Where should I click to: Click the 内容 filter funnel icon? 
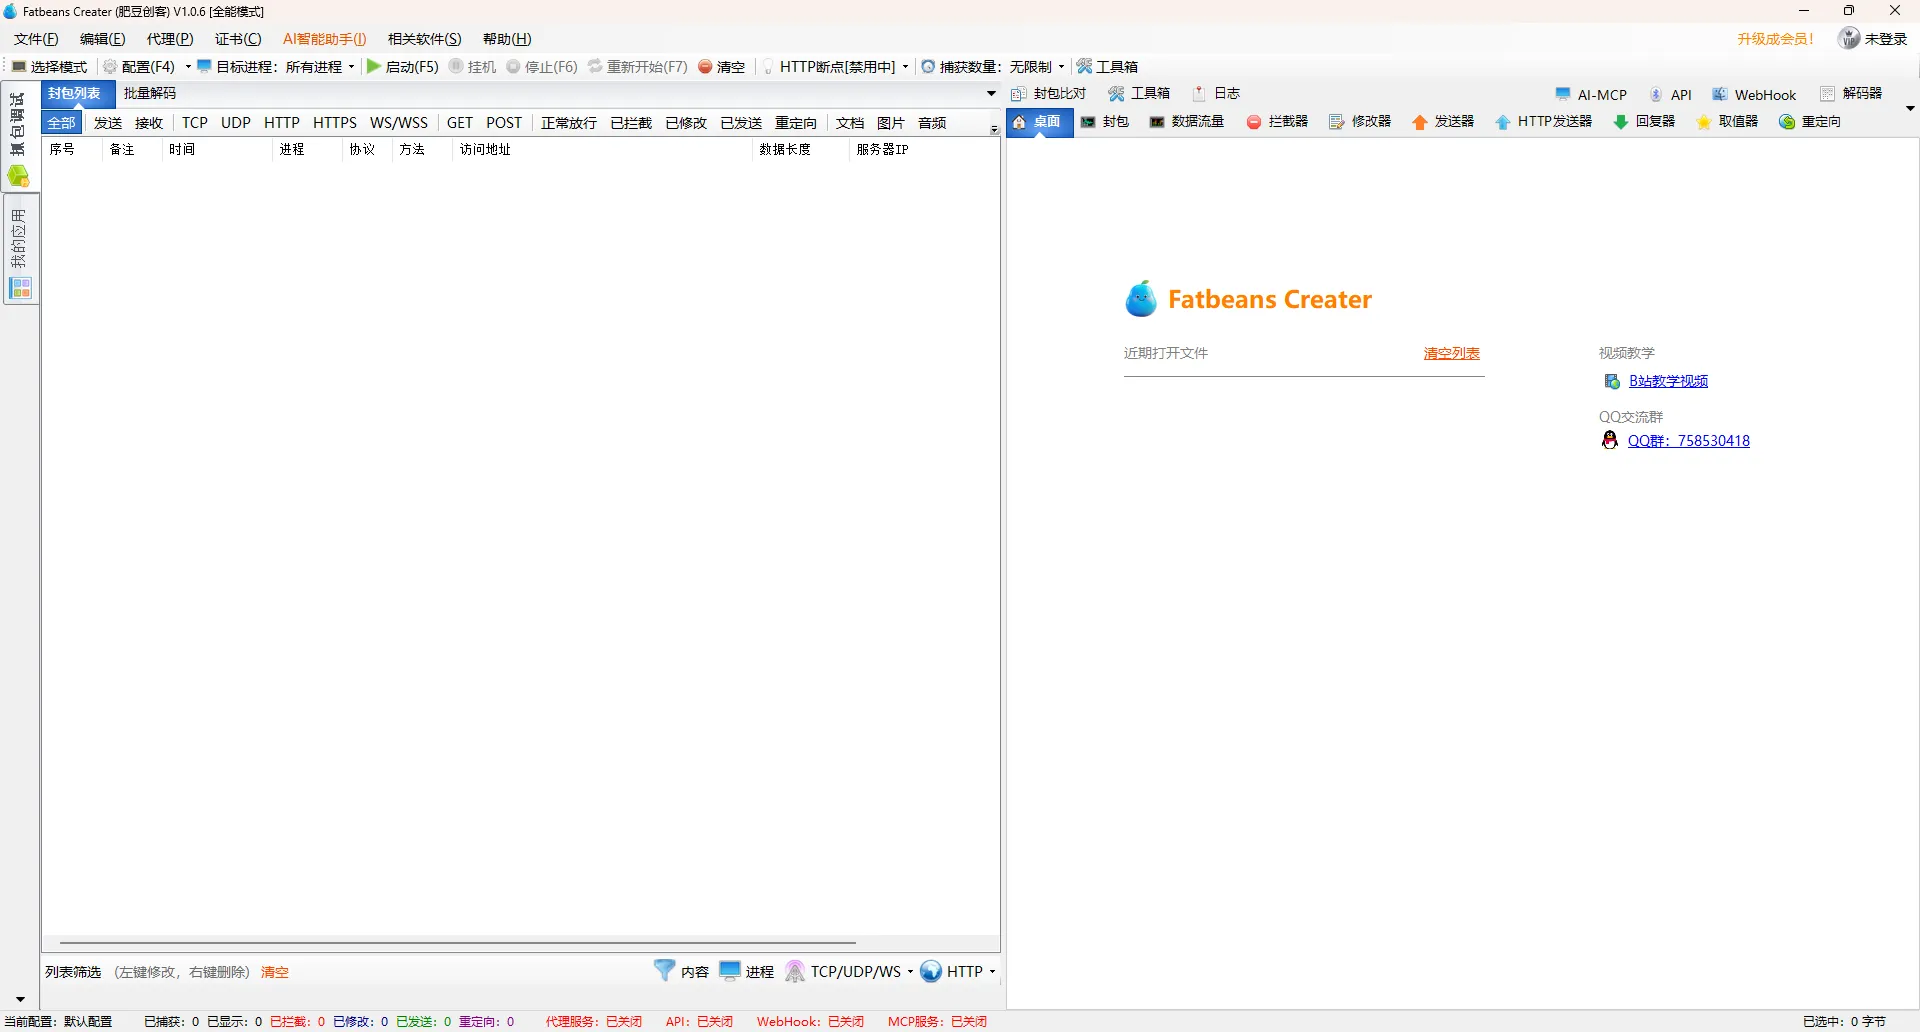pos(664,971)
